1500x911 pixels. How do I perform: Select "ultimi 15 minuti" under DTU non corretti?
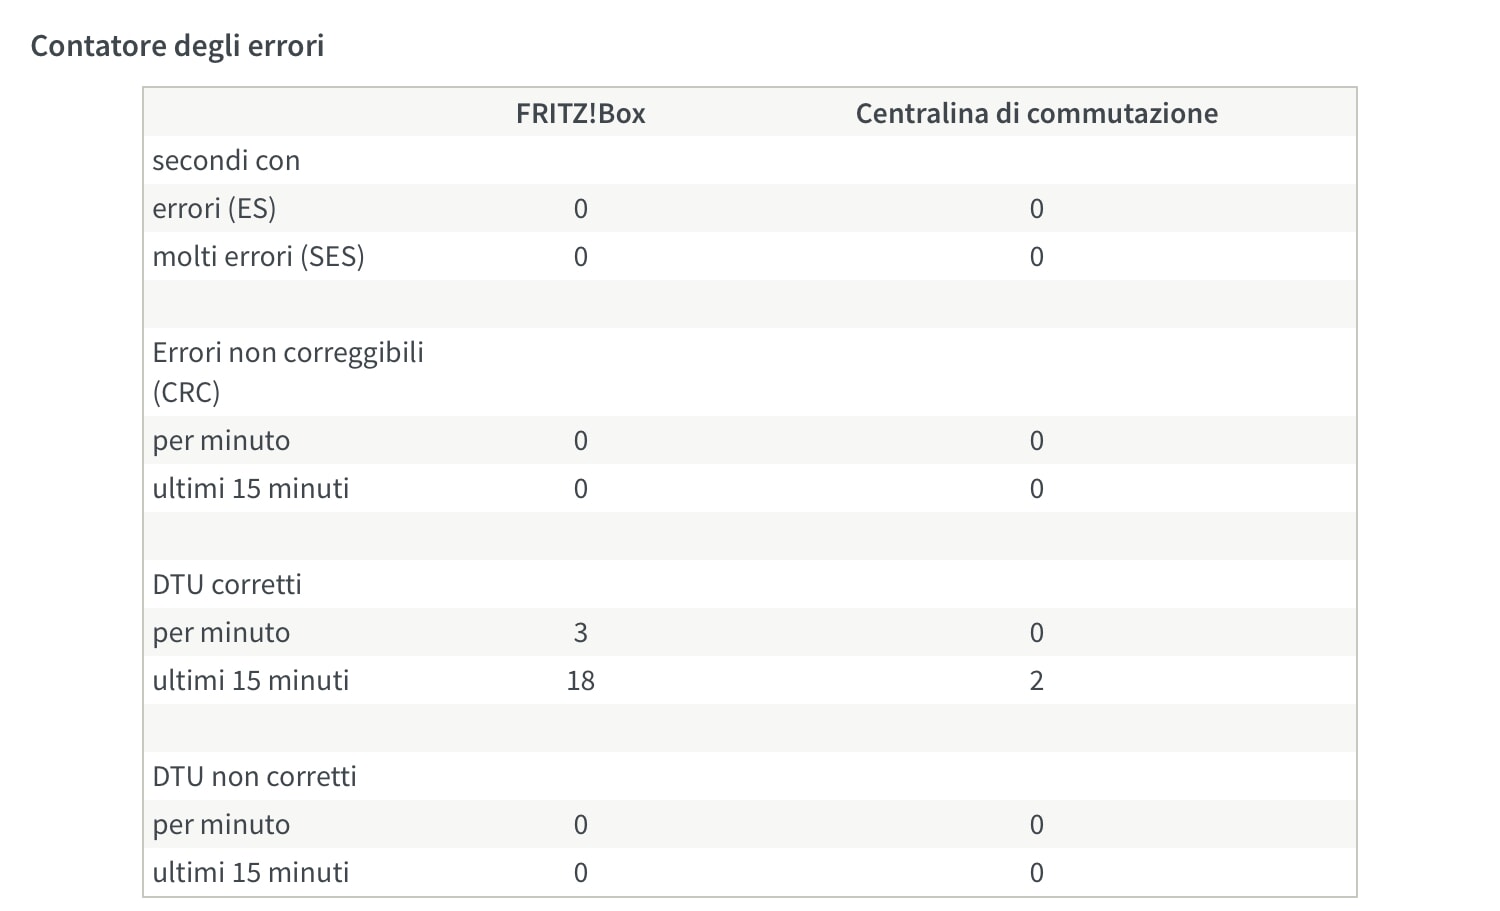tap(250, 873)
